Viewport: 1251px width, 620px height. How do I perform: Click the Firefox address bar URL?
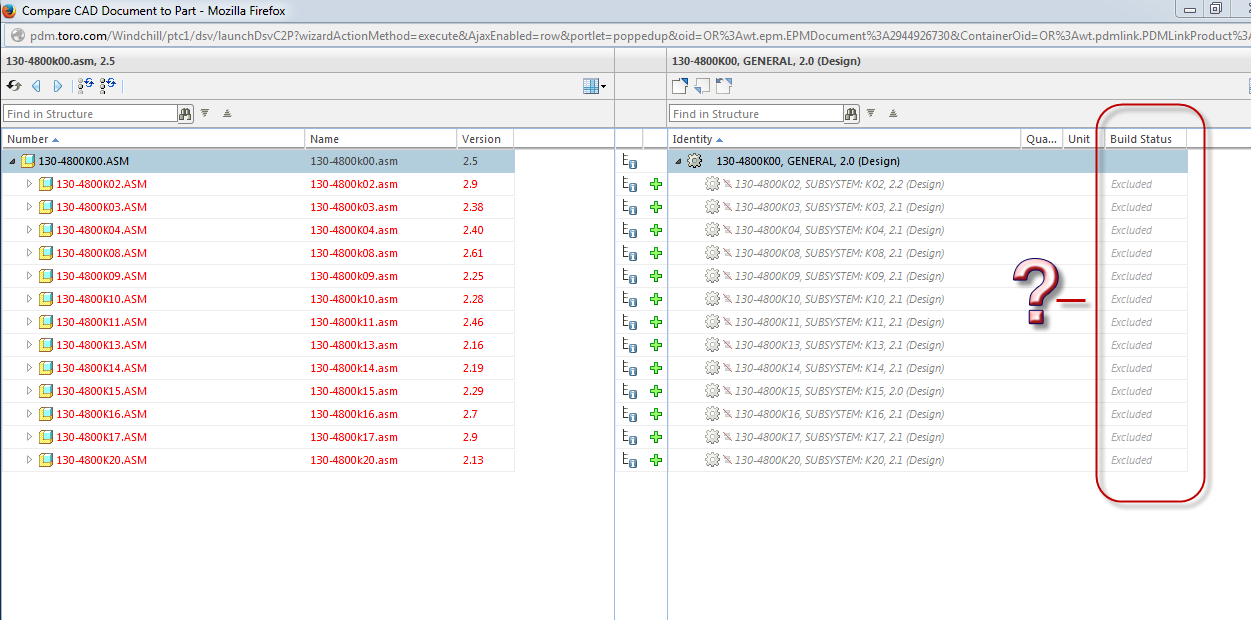coord(620,35)
